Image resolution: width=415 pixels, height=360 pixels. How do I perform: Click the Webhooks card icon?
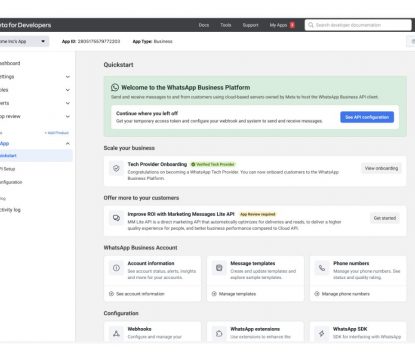point(116,333)
